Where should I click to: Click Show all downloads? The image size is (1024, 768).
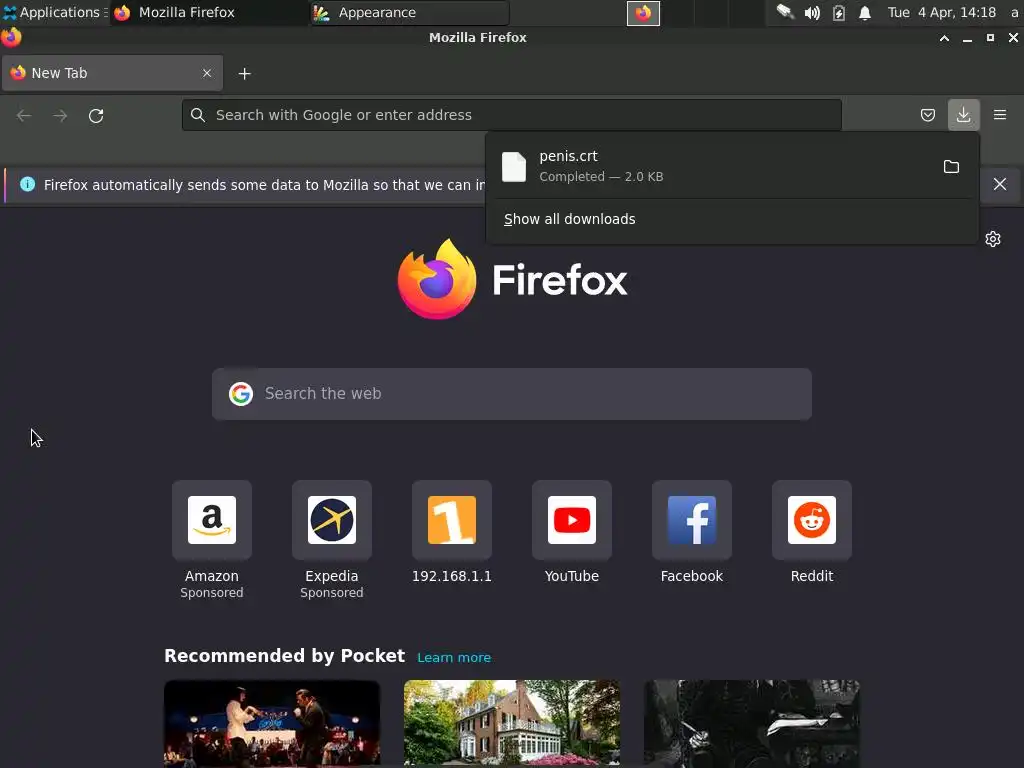(569, 219)
